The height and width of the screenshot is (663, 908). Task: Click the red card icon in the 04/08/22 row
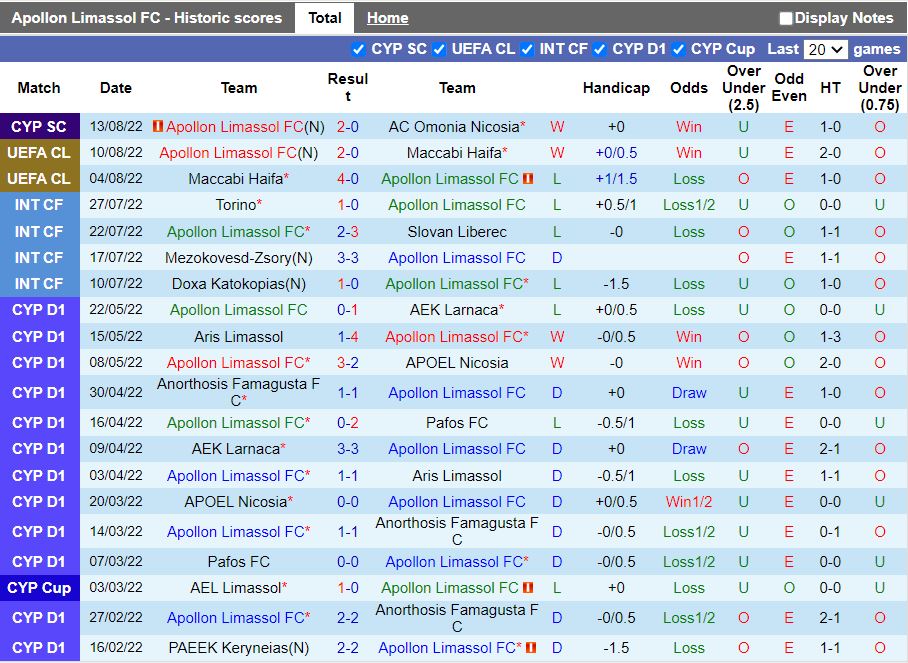tap(528, 179)
